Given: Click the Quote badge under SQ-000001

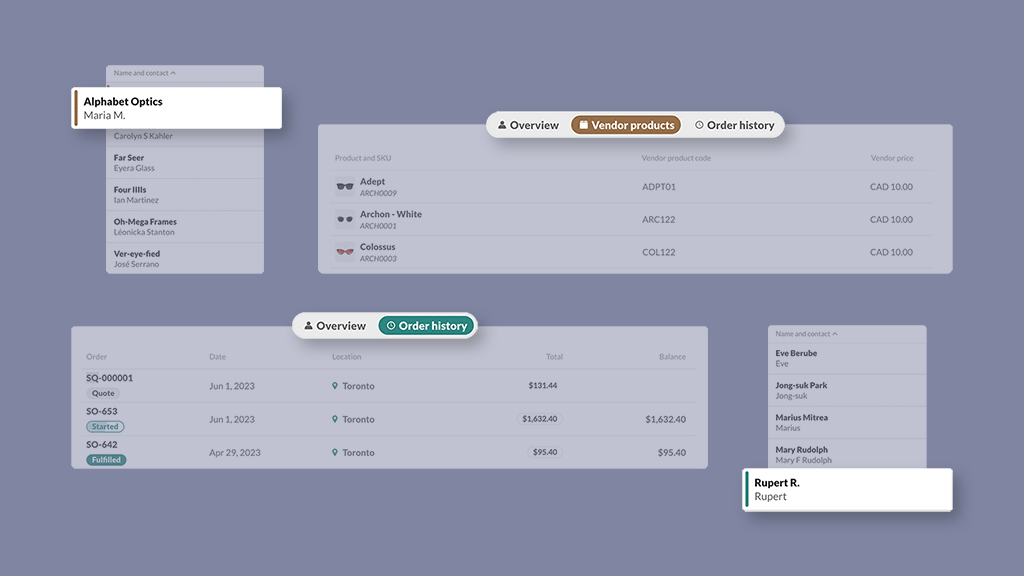Looking at the screenshot, I should (102, 393).
